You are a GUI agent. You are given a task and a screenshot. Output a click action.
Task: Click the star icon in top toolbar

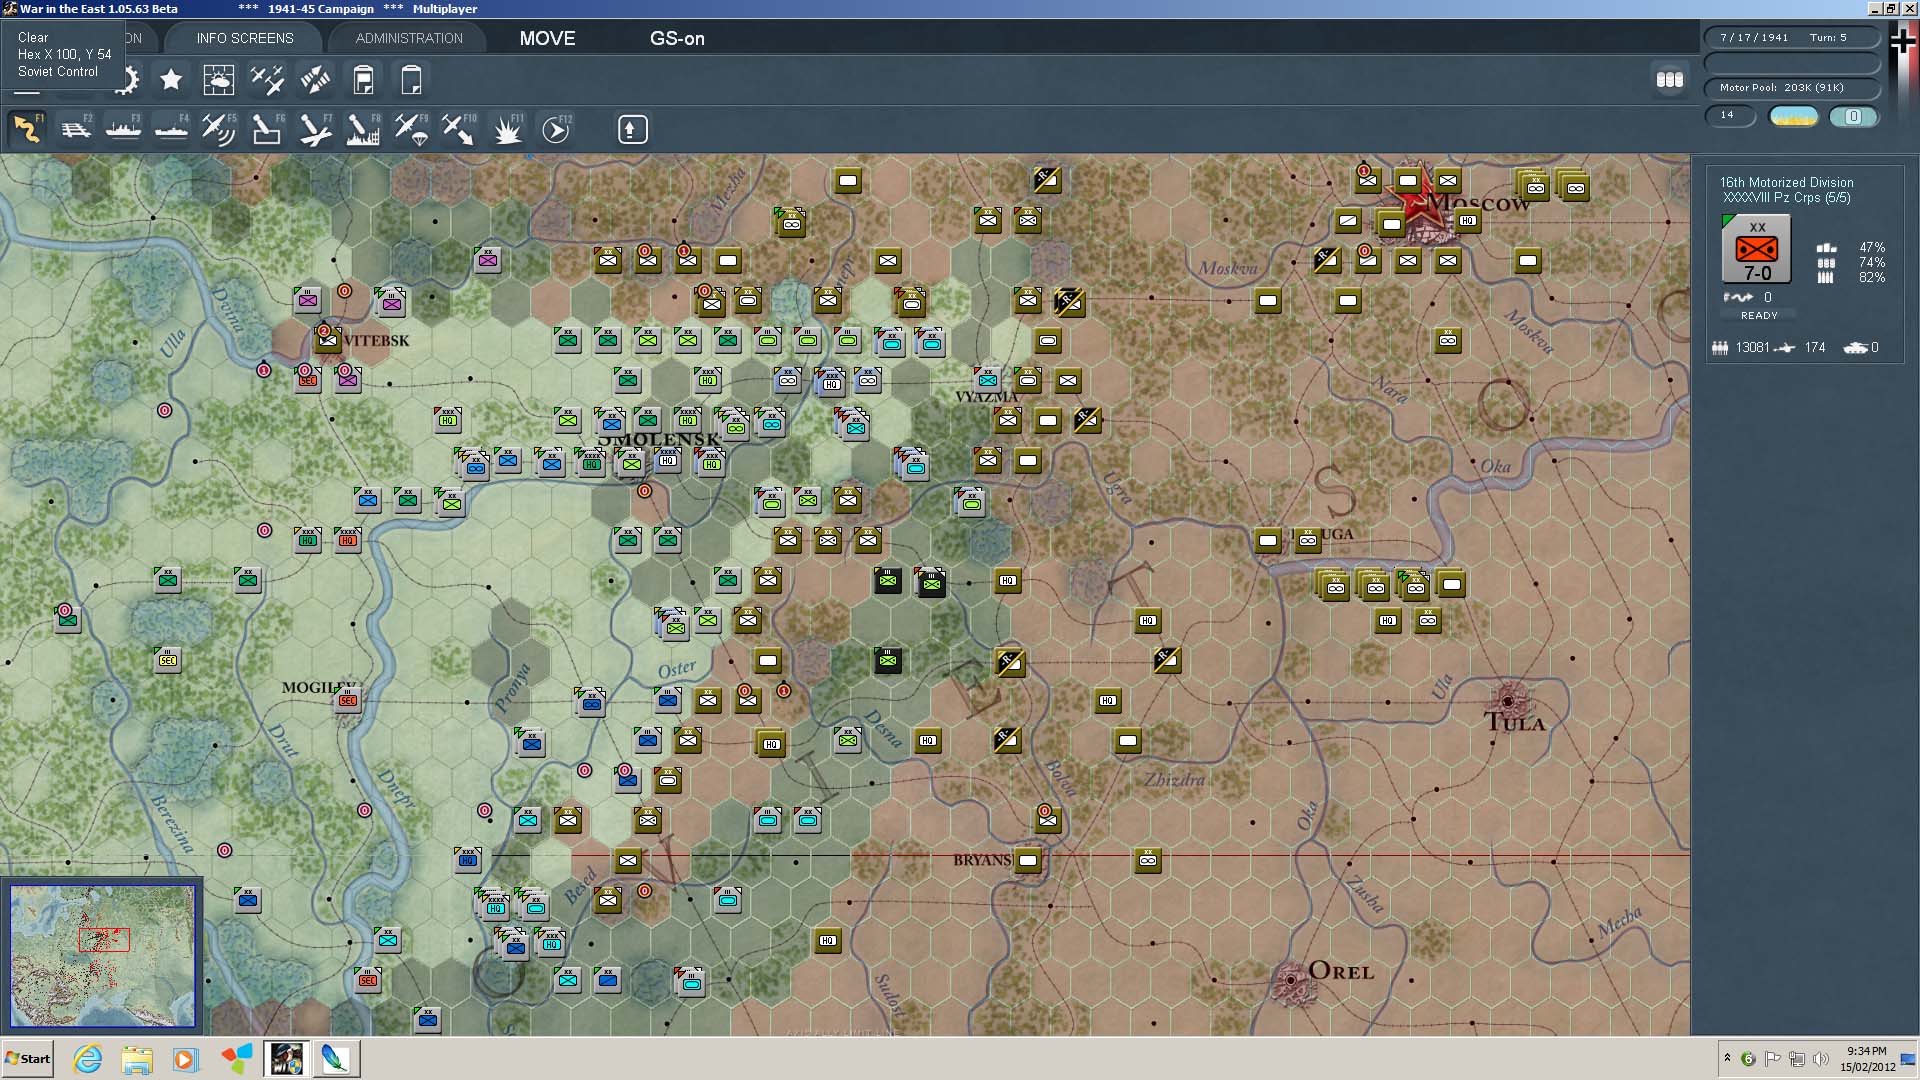coord(171,79)
